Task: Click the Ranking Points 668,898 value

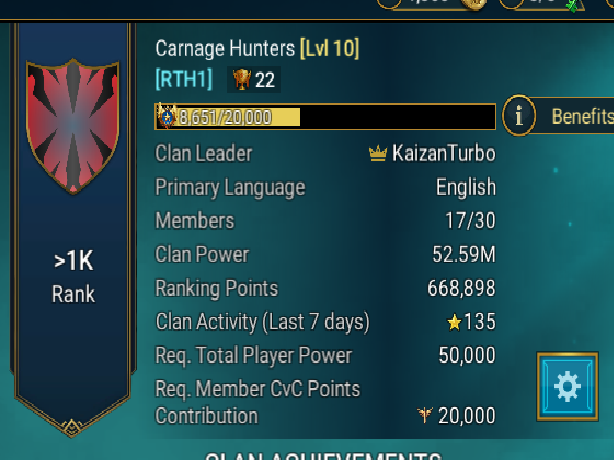Action: click(x=461, y=288)
